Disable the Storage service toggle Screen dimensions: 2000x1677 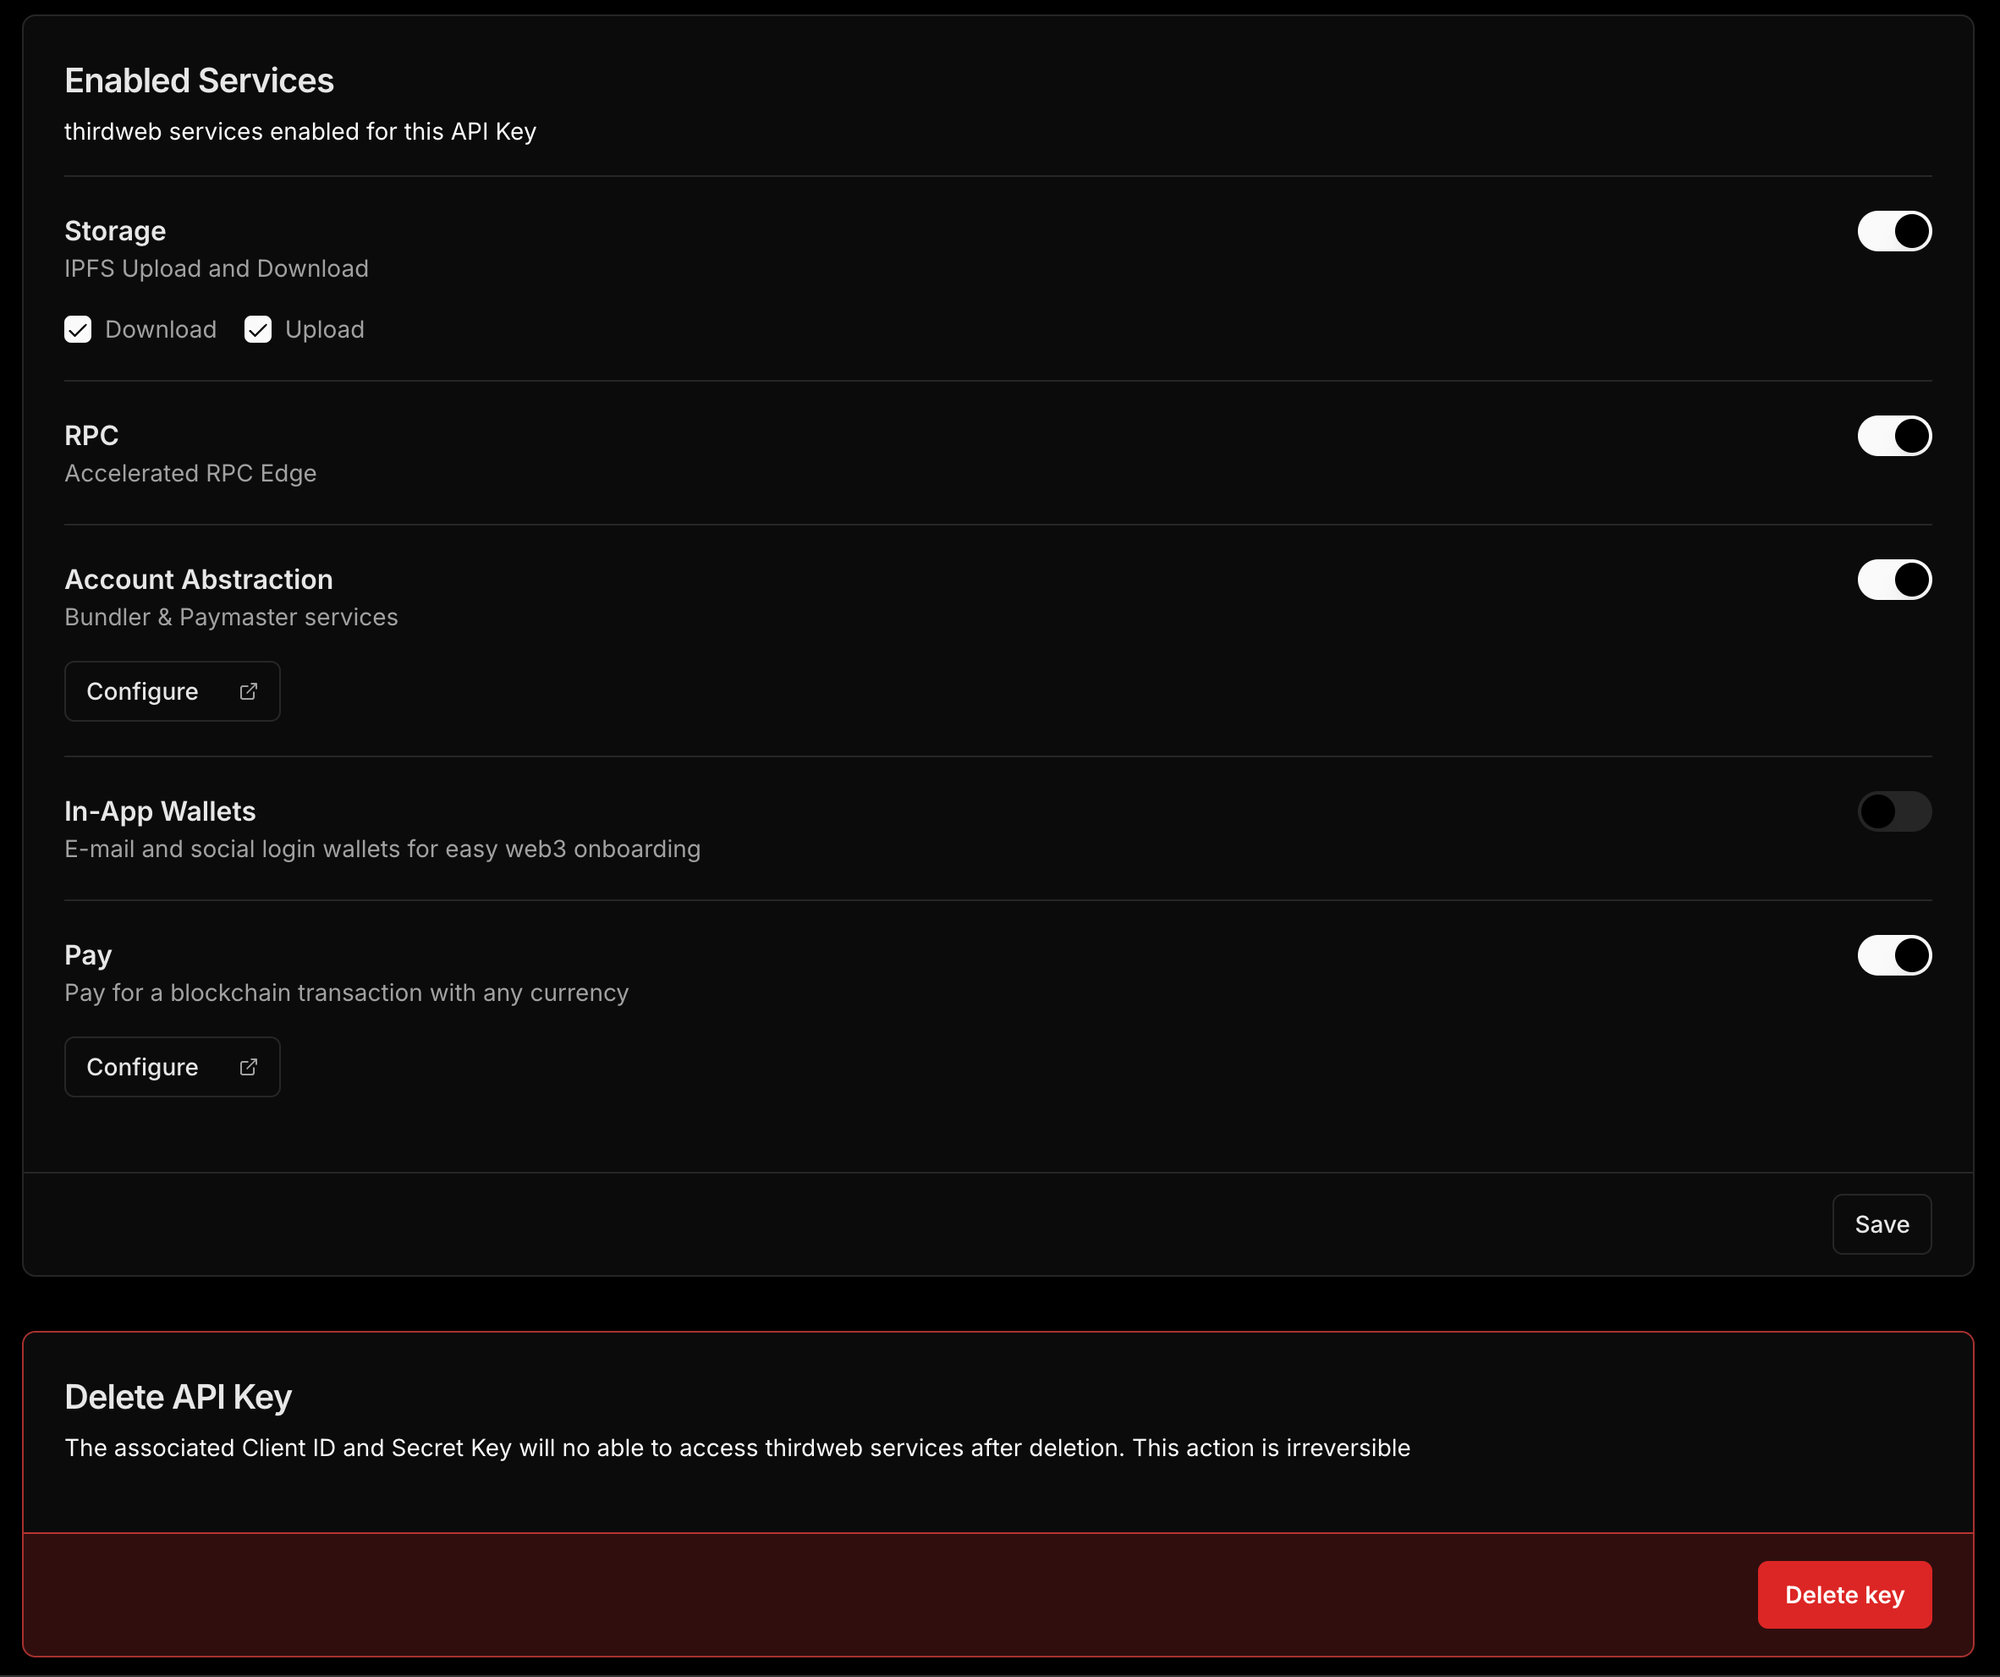(x=1894, y=231)
